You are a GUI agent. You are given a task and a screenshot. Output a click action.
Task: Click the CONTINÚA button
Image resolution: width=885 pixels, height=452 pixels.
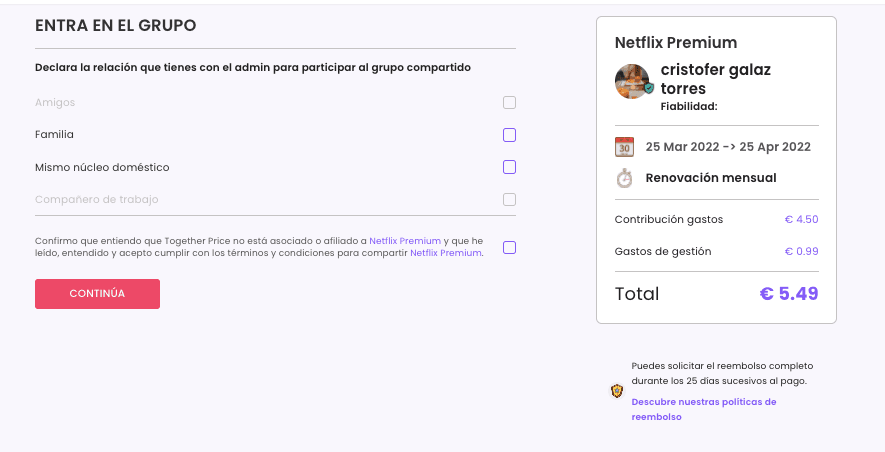point(97,293)
